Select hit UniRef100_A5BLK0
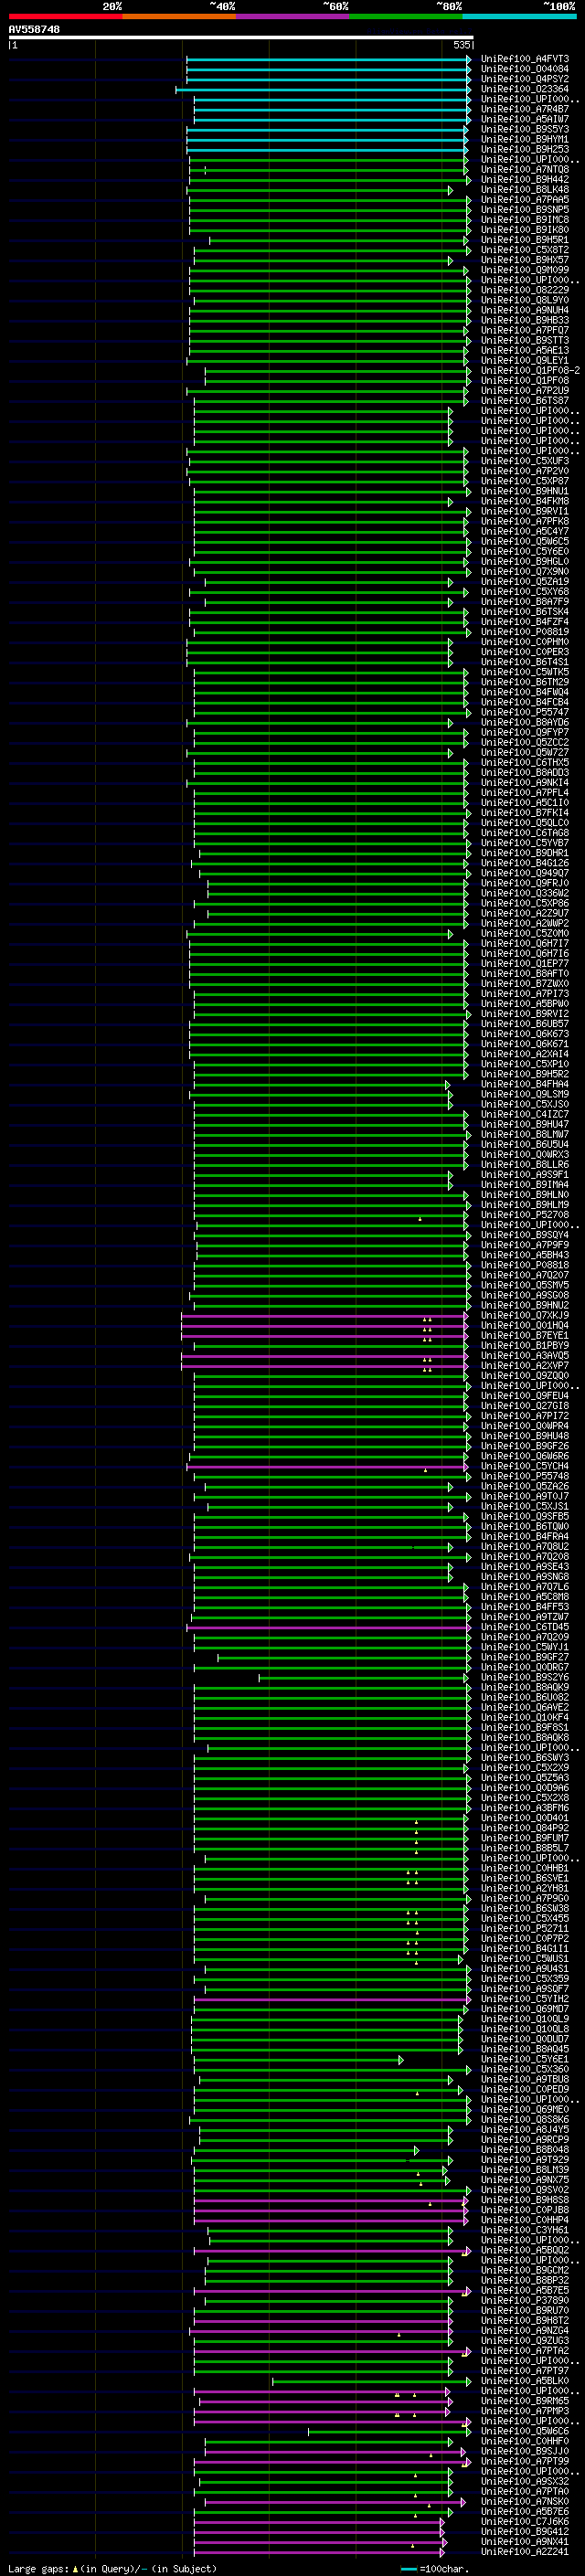 [524, 2381]
